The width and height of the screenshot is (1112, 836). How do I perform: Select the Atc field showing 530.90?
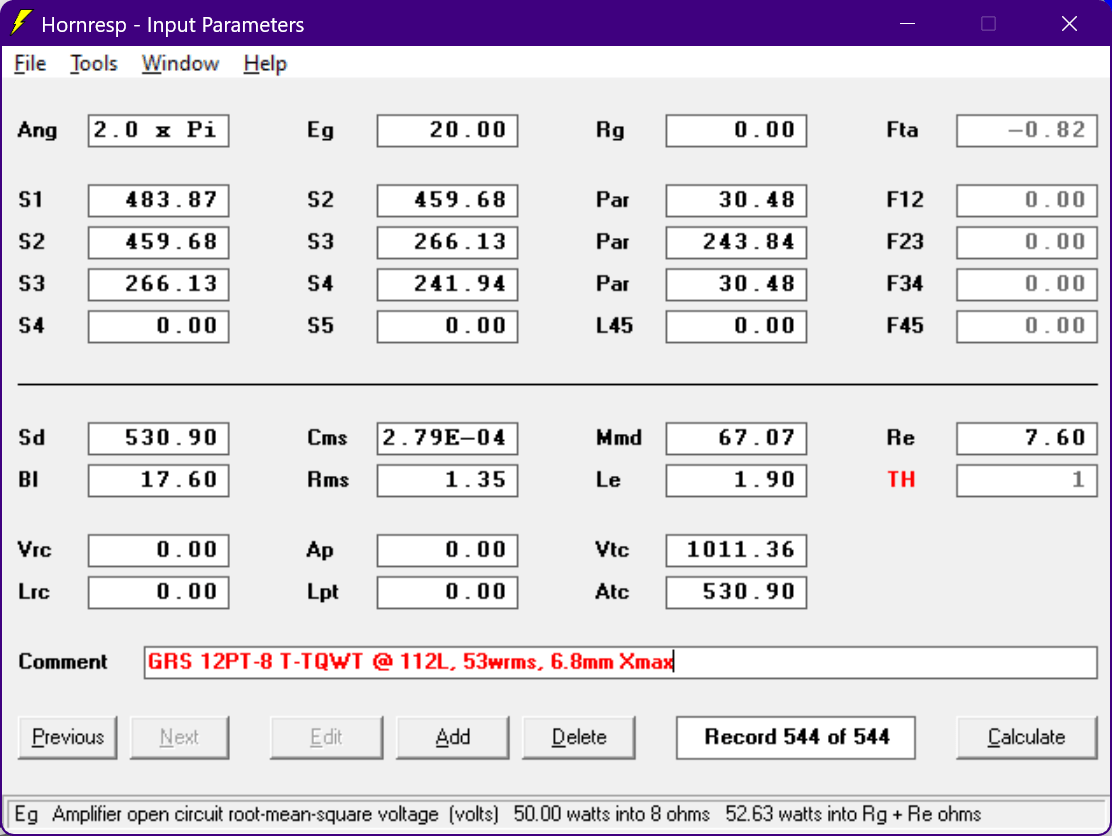pos(736,592)
